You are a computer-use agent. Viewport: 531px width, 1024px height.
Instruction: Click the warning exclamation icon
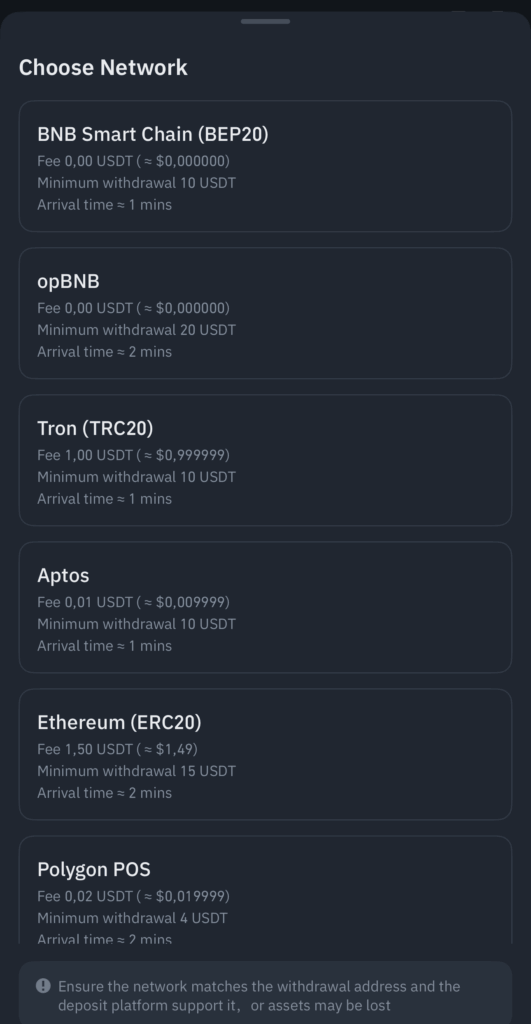pyautogui.click(x=43, y=985)
